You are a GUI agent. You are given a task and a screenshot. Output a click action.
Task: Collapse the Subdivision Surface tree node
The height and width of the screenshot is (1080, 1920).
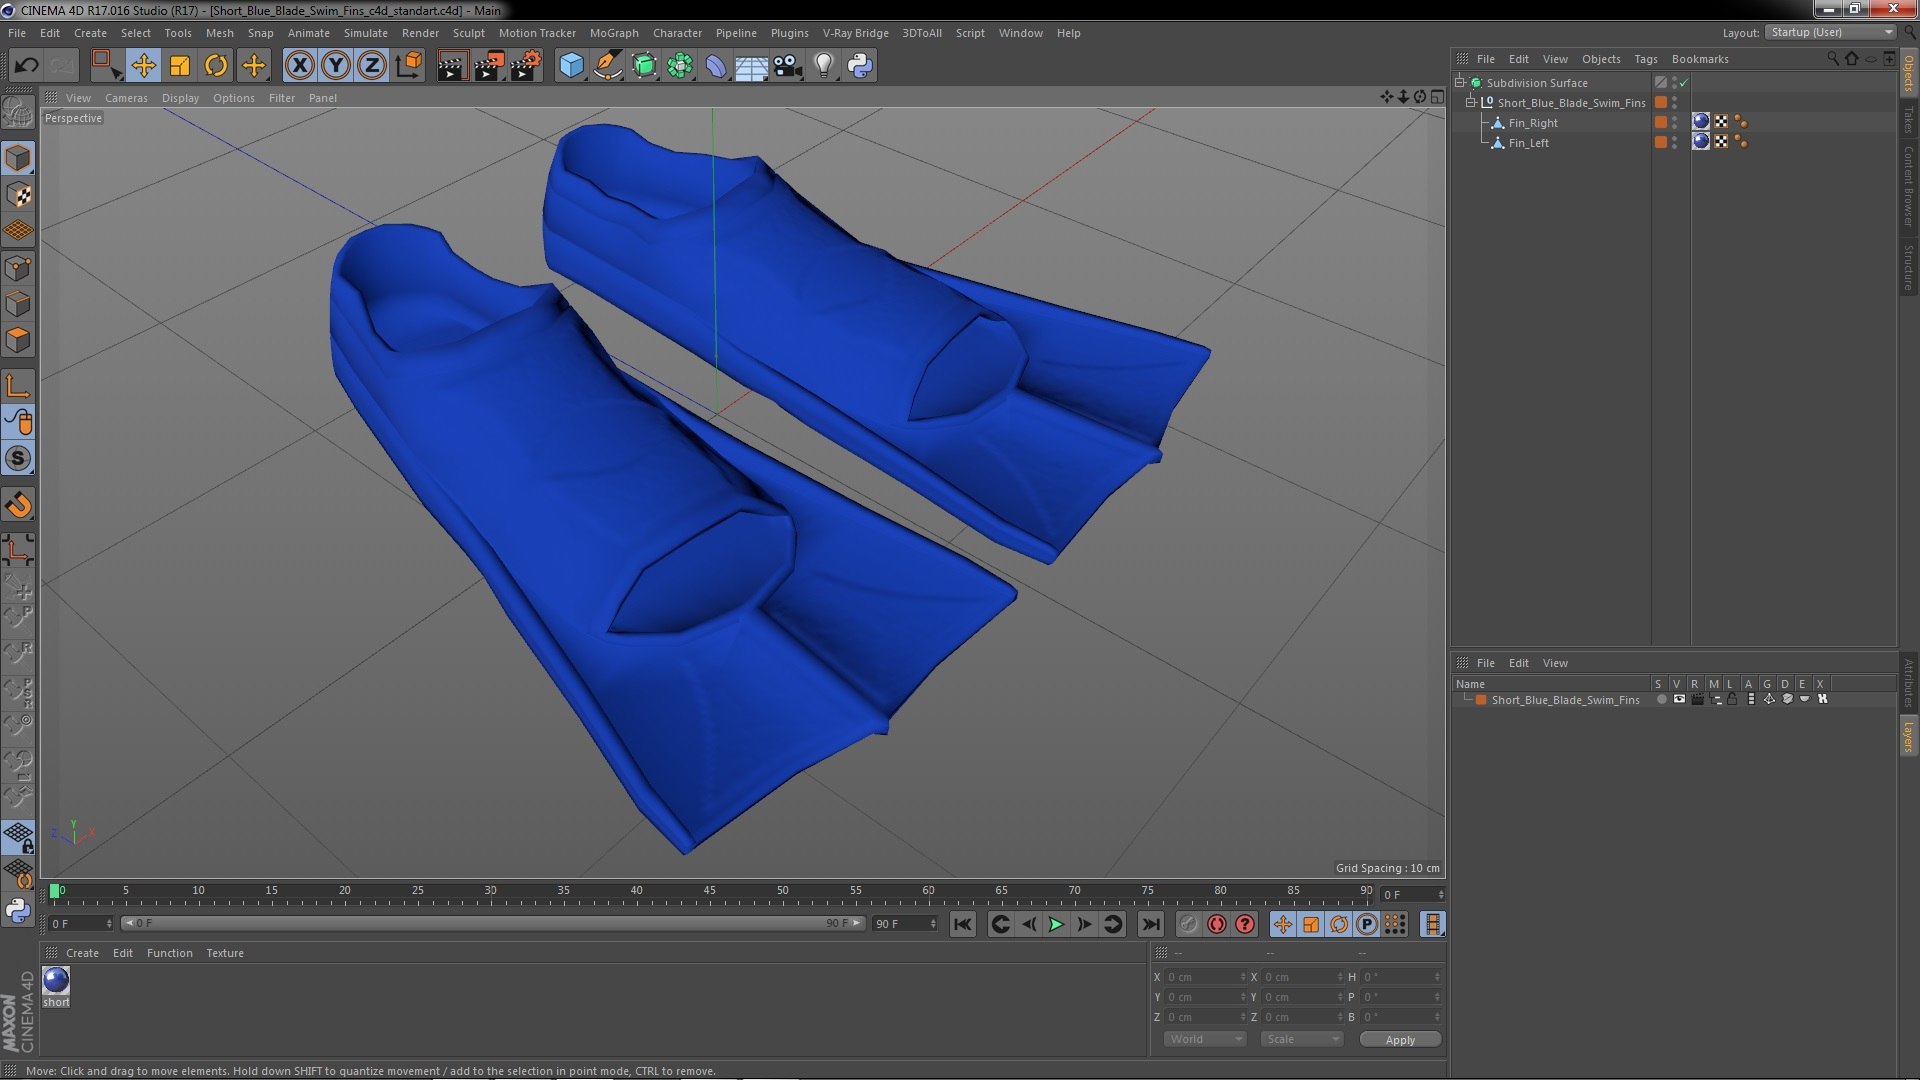coord(1460,83)
